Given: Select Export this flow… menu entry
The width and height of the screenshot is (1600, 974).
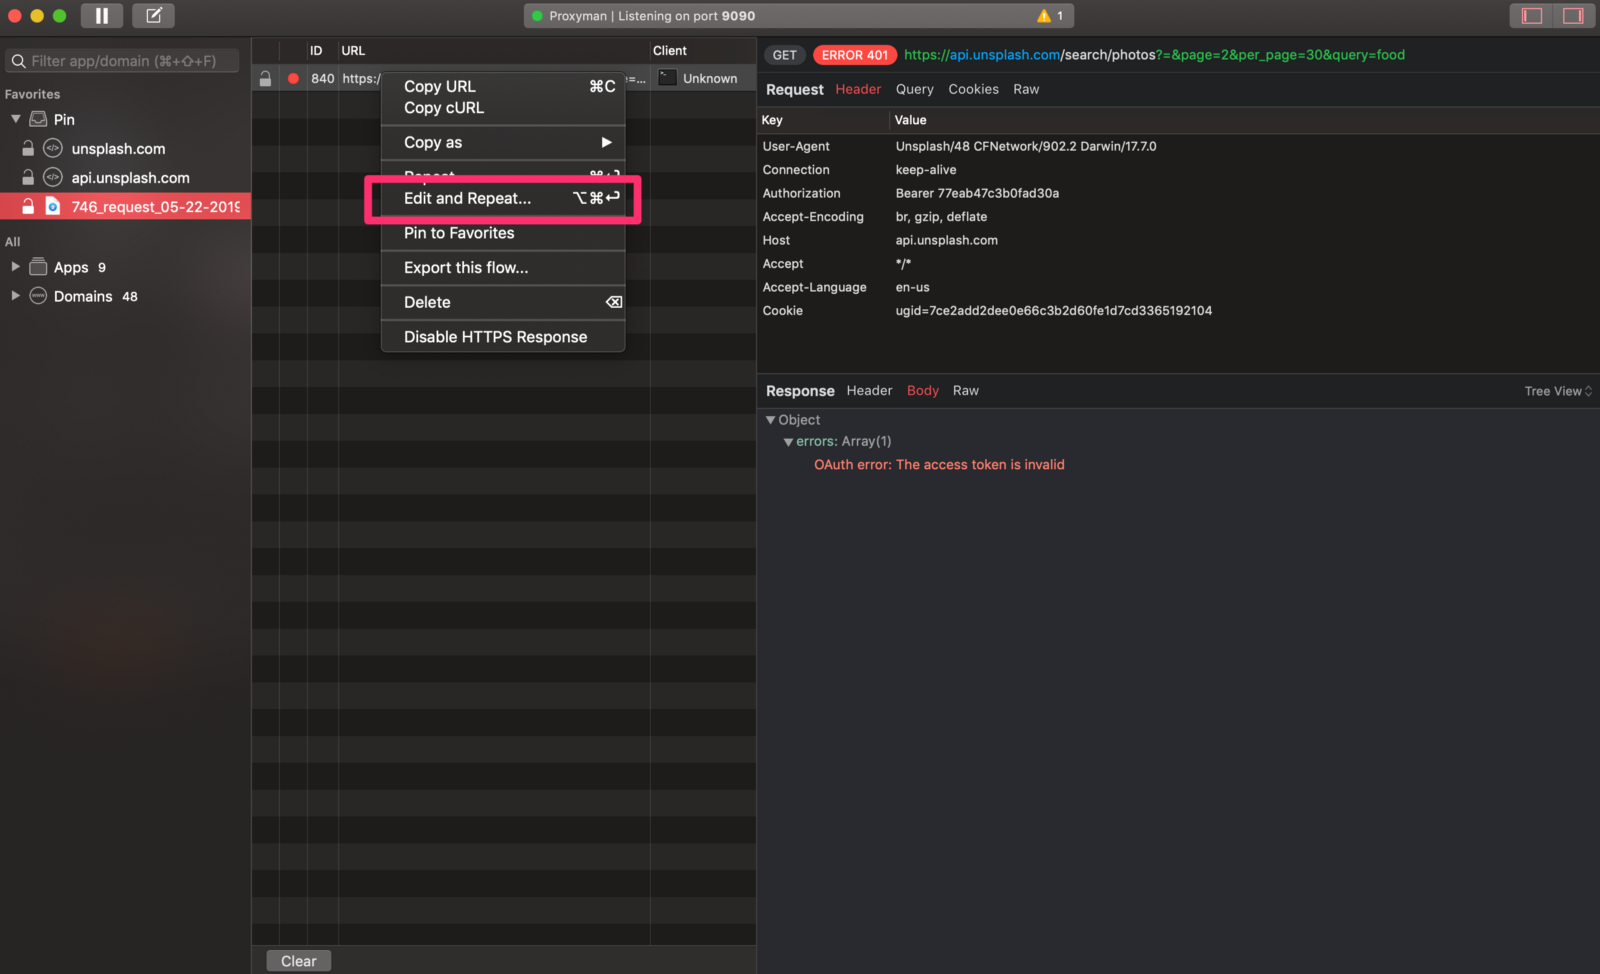Looking at the screenshot, I should 503,267.
